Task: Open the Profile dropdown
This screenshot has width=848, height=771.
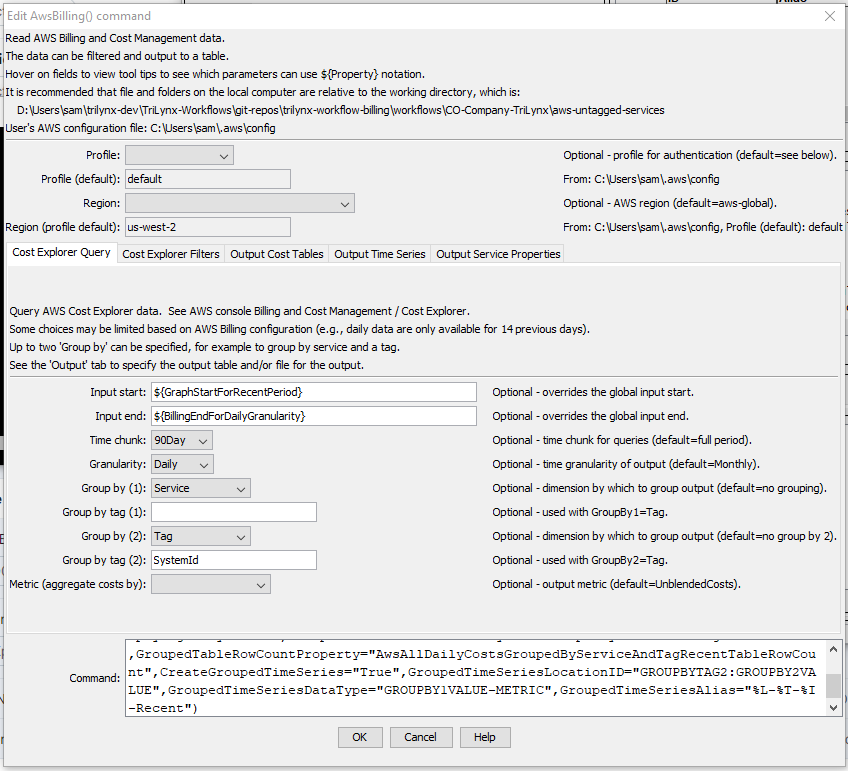Action: (179, 156)
